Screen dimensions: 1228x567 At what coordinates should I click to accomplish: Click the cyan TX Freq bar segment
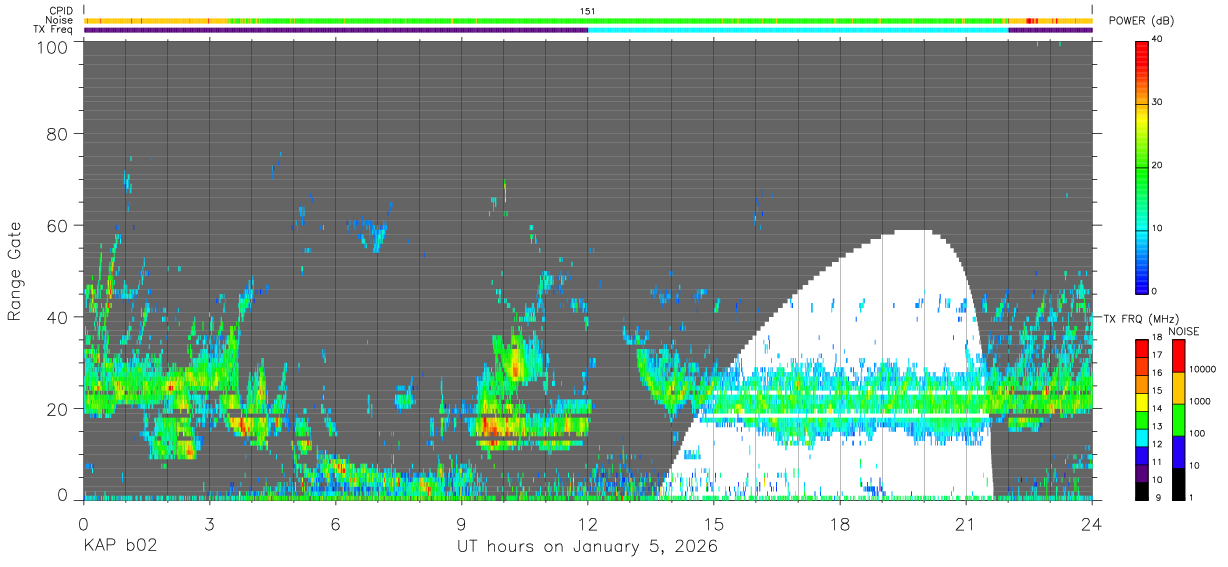tap(798, 30)
